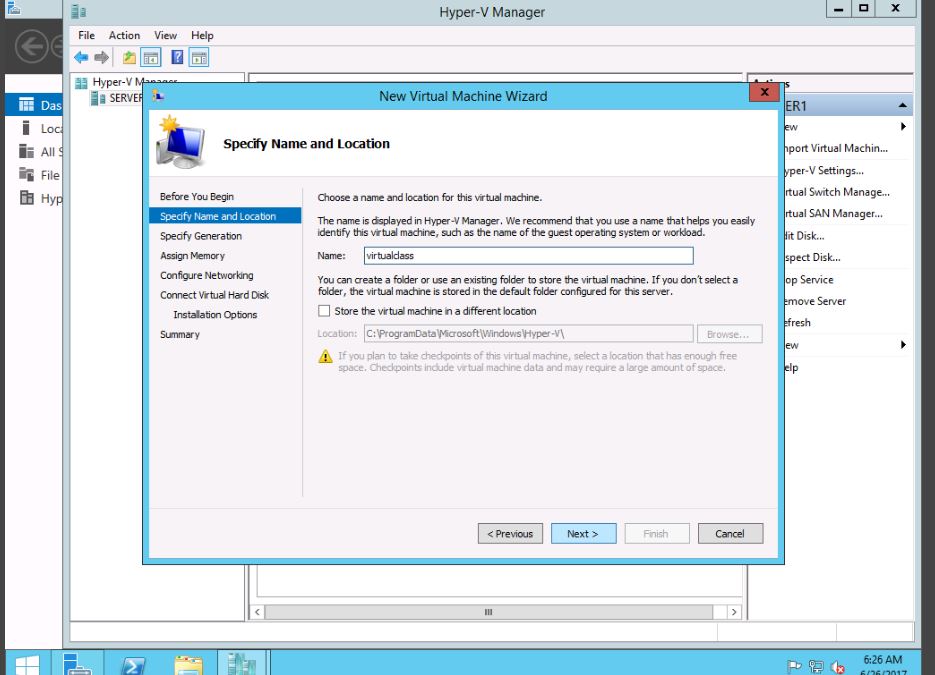Close the wizard with the red X button

click(764, 92)
